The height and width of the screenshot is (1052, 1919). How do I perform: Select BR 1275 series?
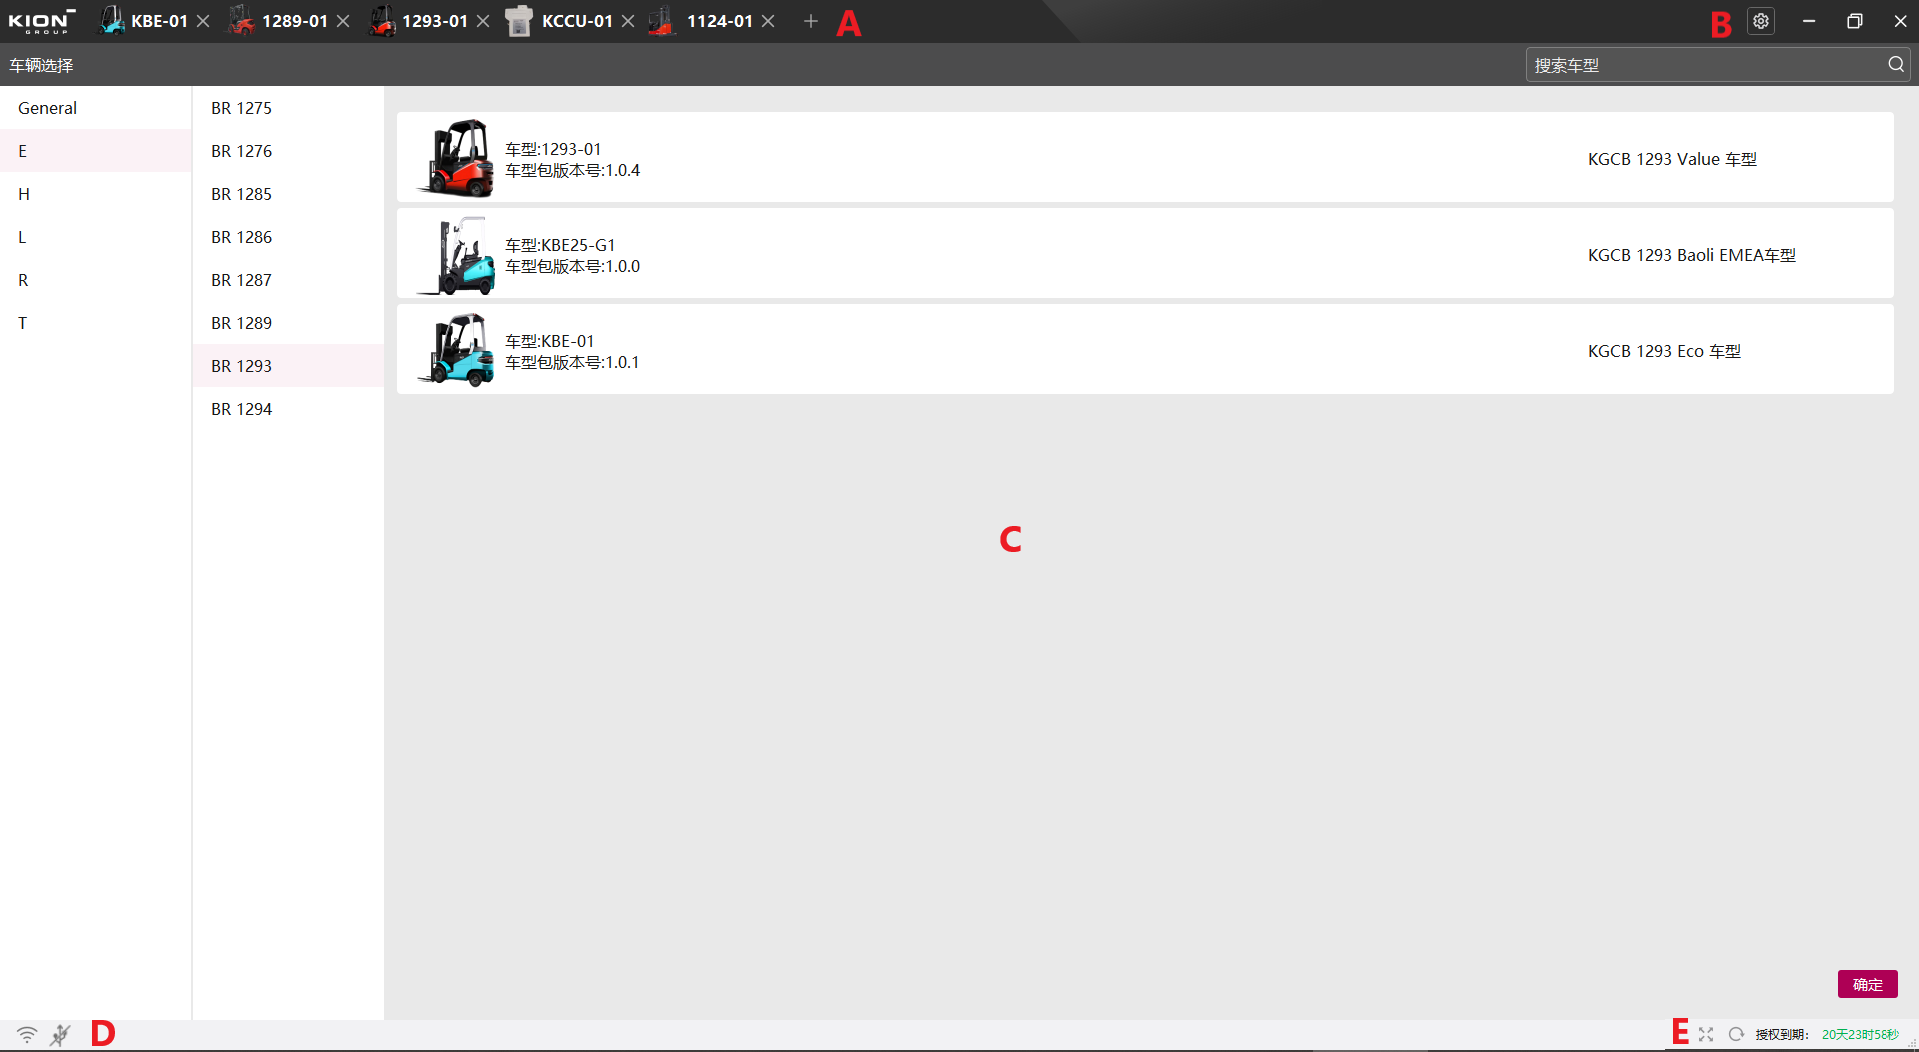coord(241,108)
